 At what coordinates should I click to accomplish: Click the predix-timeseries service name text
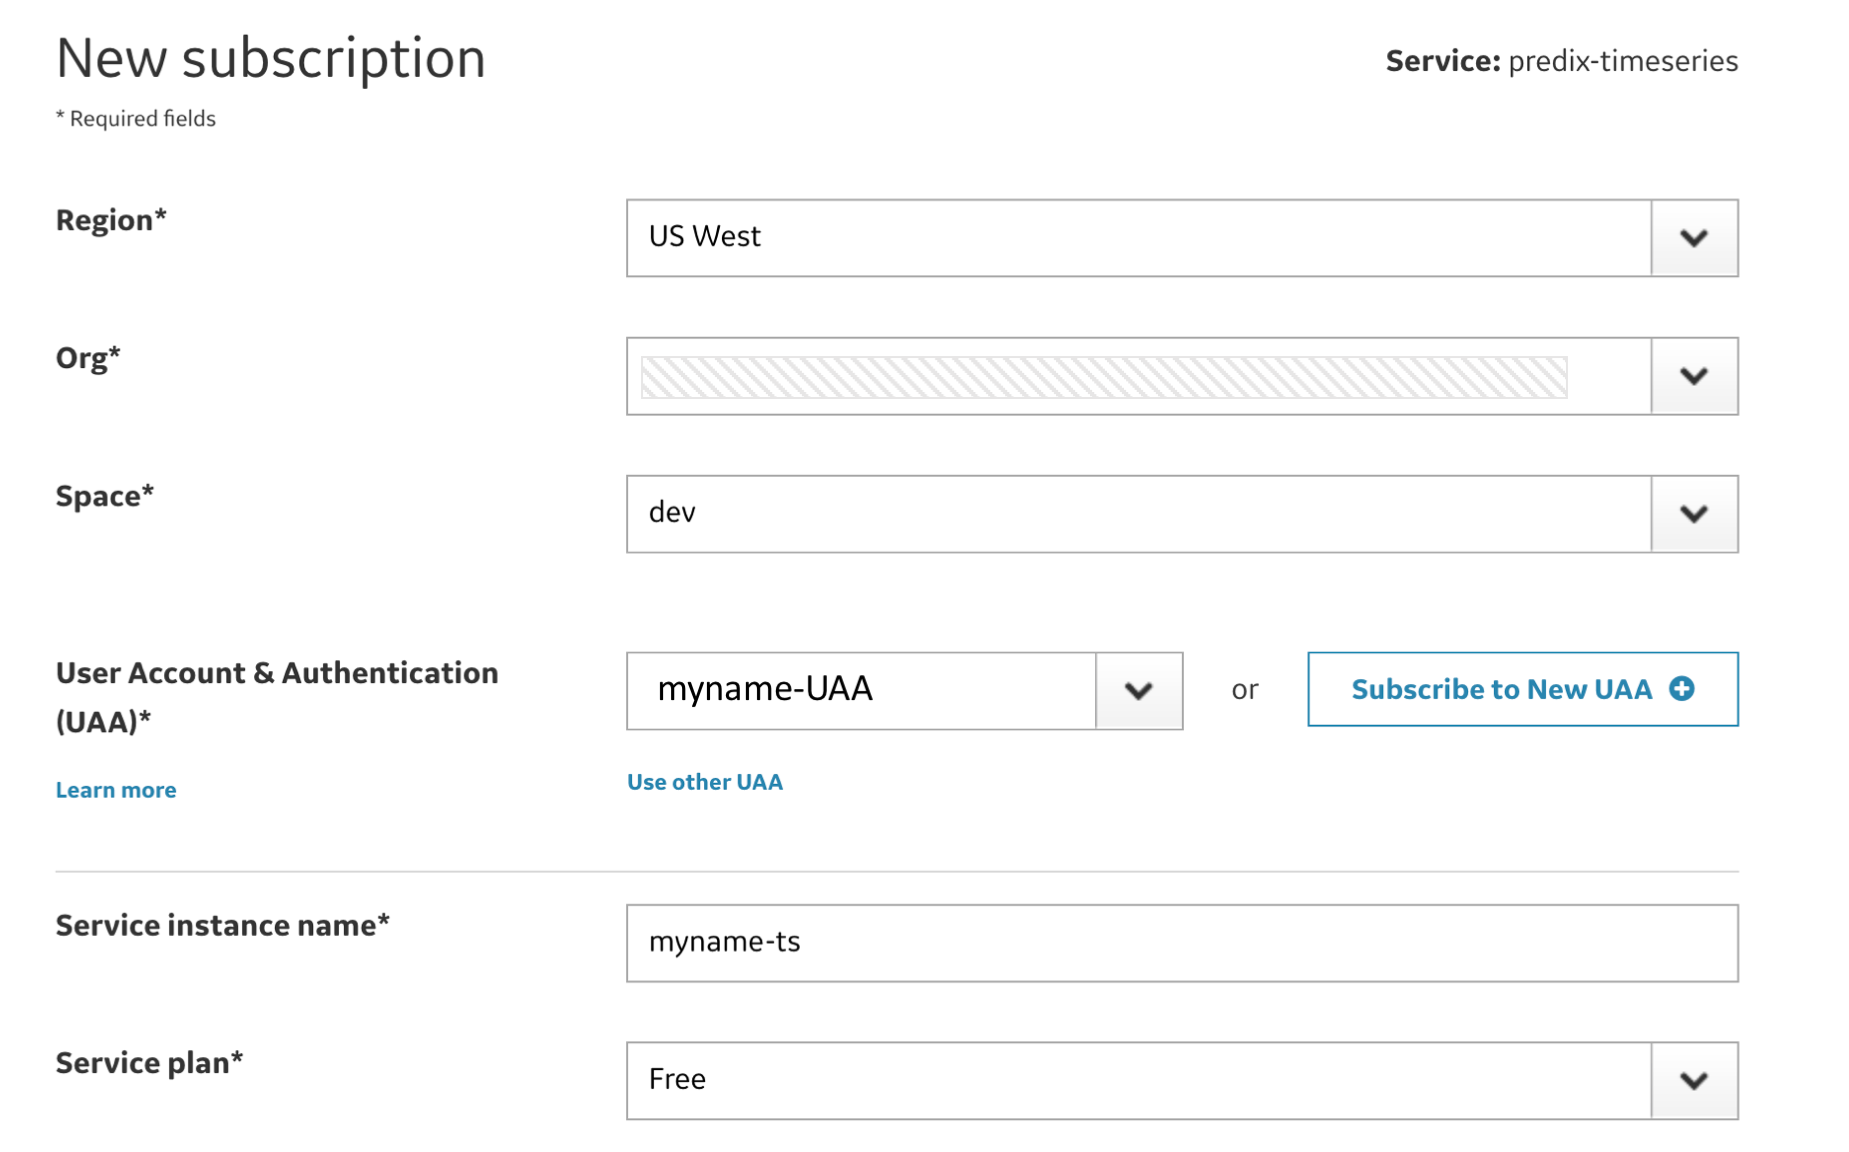pos(1622,61)
